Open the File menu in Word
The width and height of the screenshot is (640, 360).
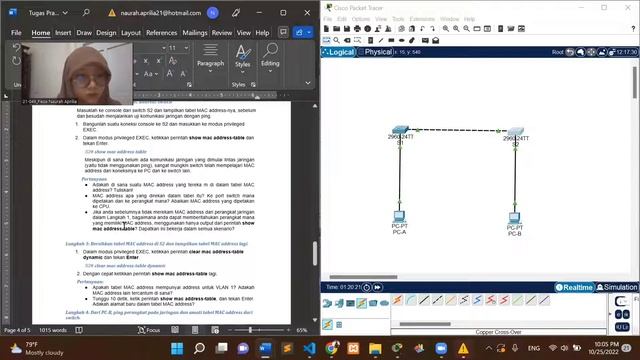pos(16,33)
